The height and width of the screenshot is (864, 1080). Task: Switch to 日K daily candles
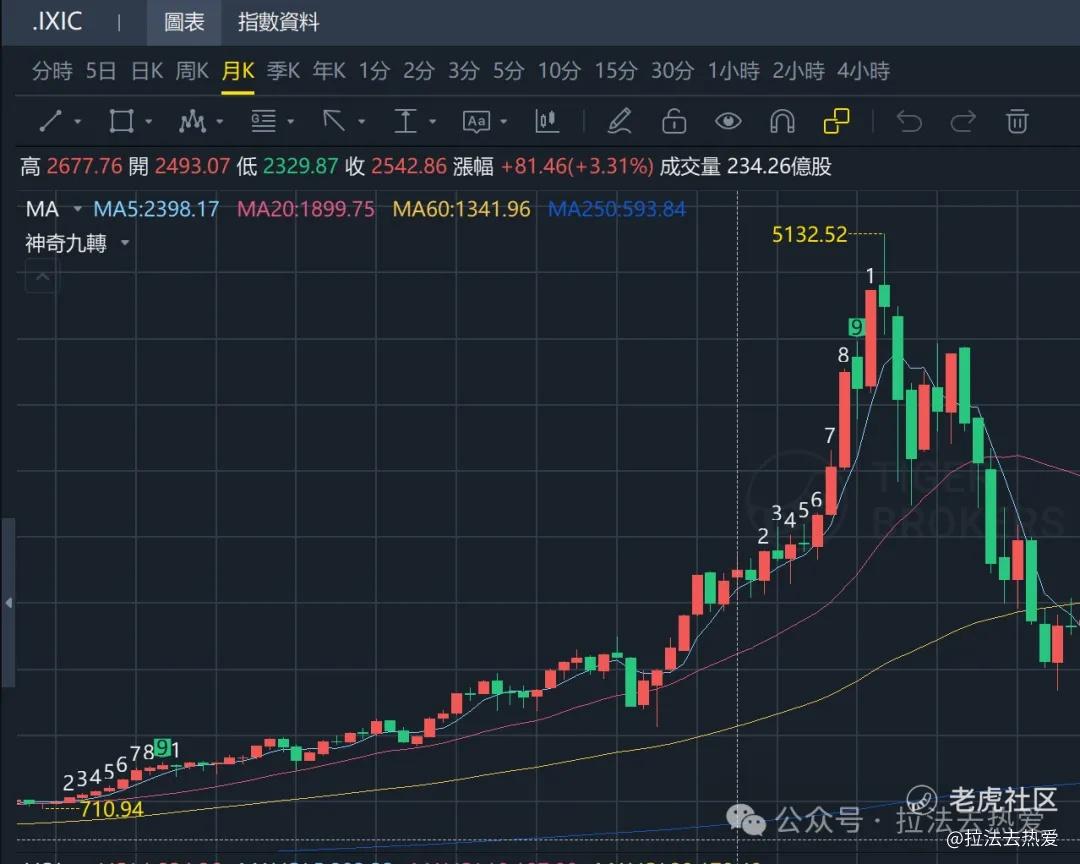pos(147,70)
